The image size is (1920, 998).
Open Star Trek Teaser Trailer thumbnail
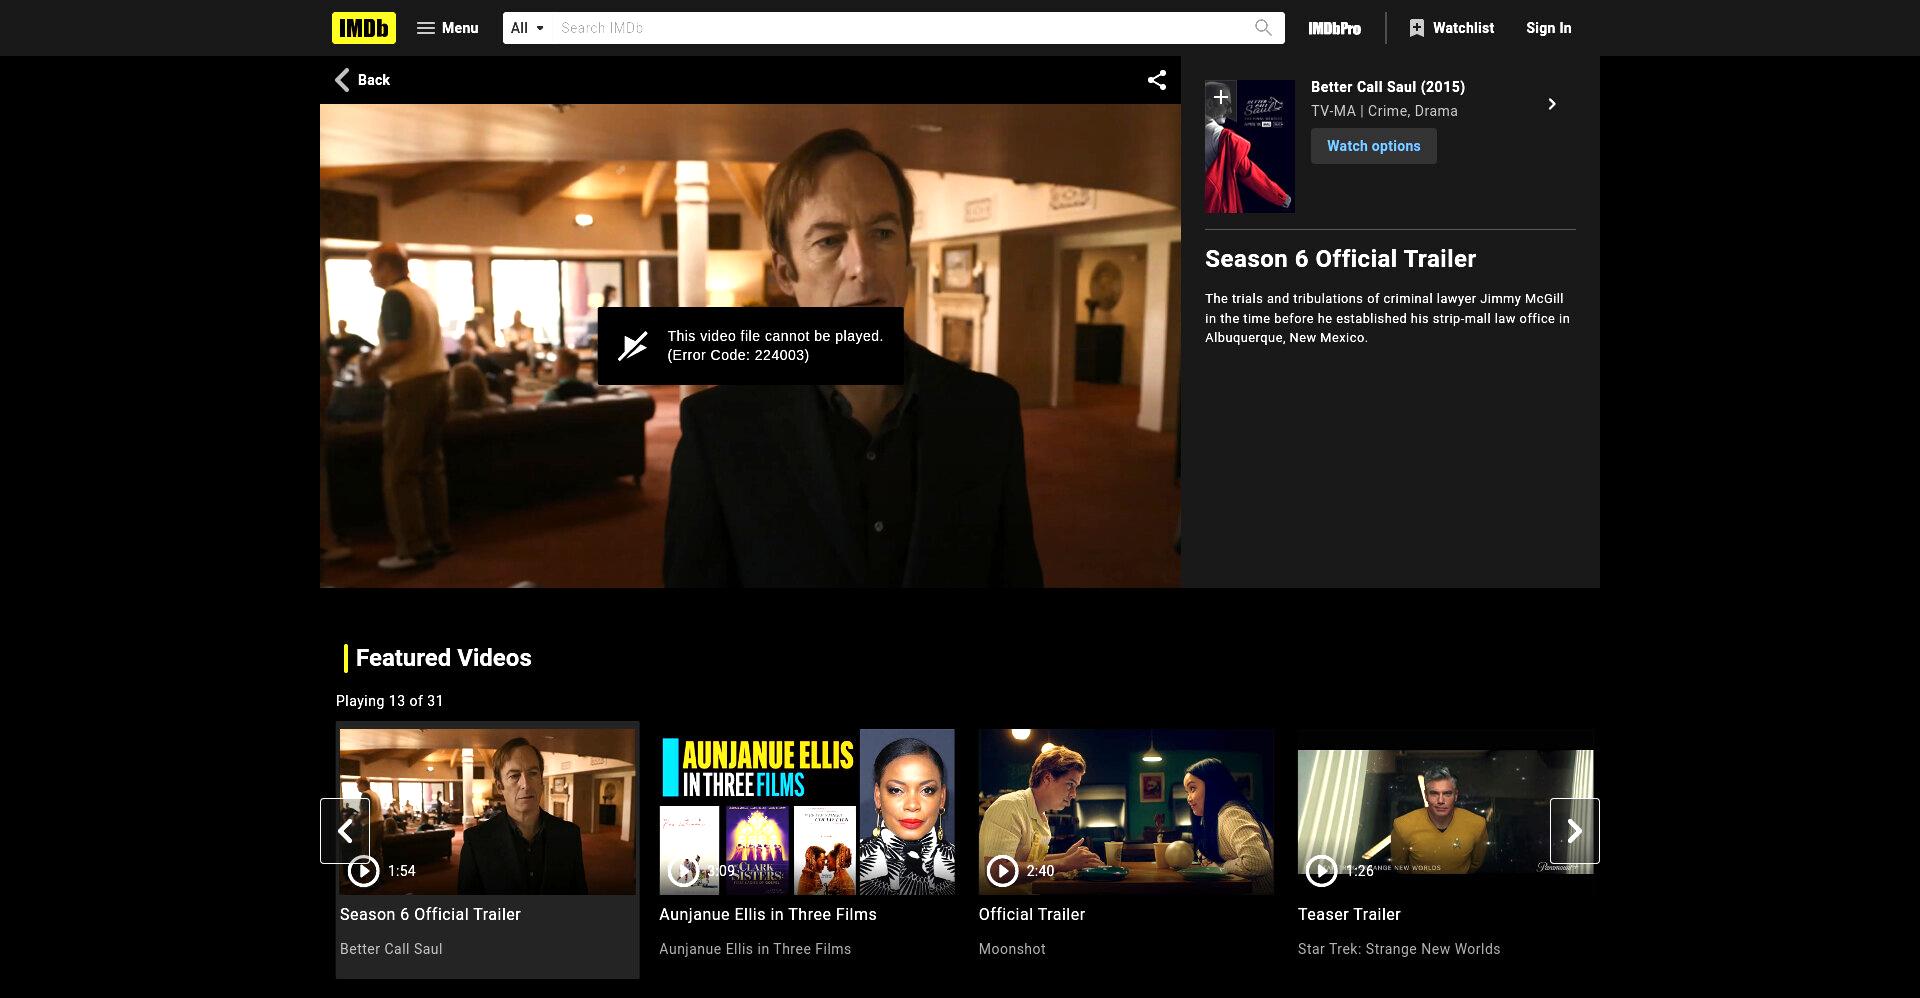[x=1445, y=811]
